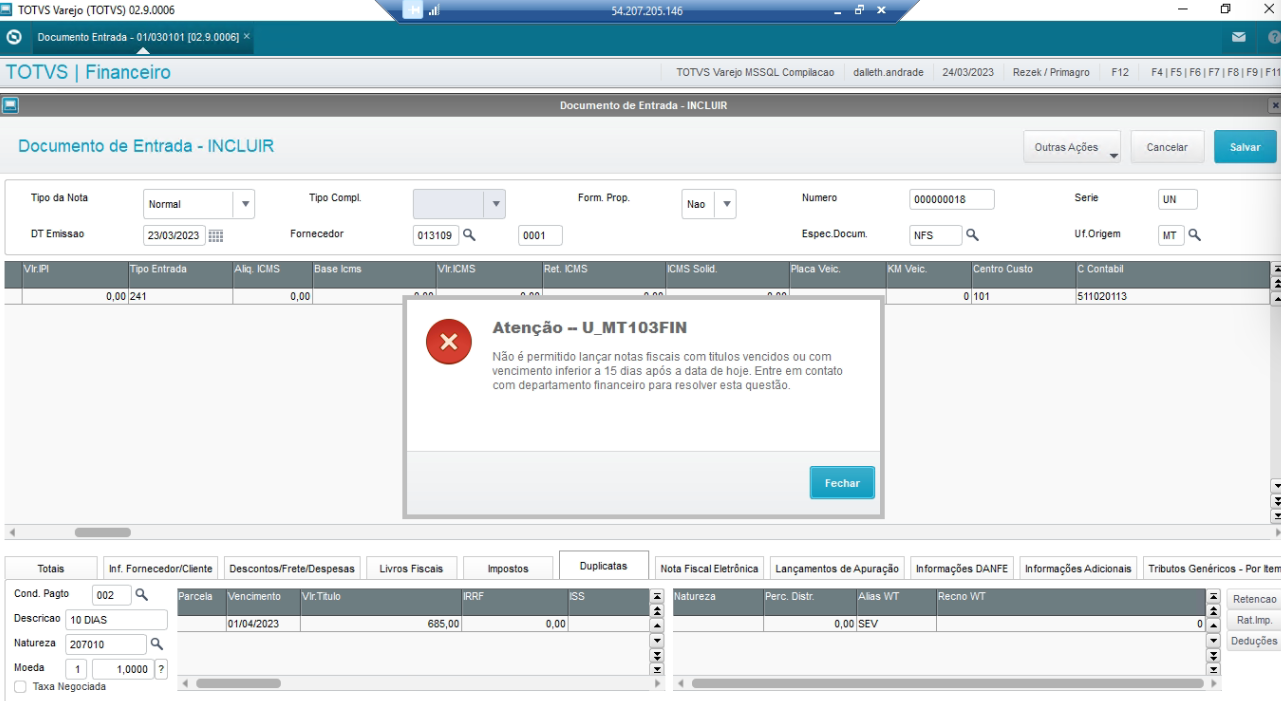Expand the Form. Prop. Nao dropdown
Screen dimensions: 1281x701
[726, 204]
